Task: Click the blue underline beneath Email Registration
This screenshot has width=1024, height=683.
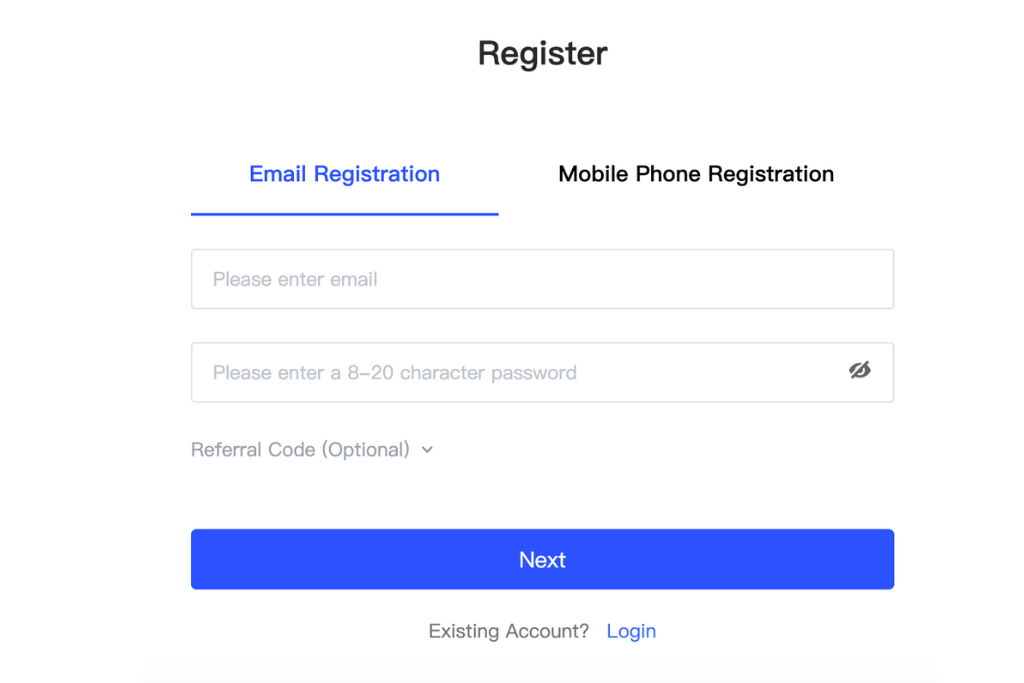Action: (344, 214)
